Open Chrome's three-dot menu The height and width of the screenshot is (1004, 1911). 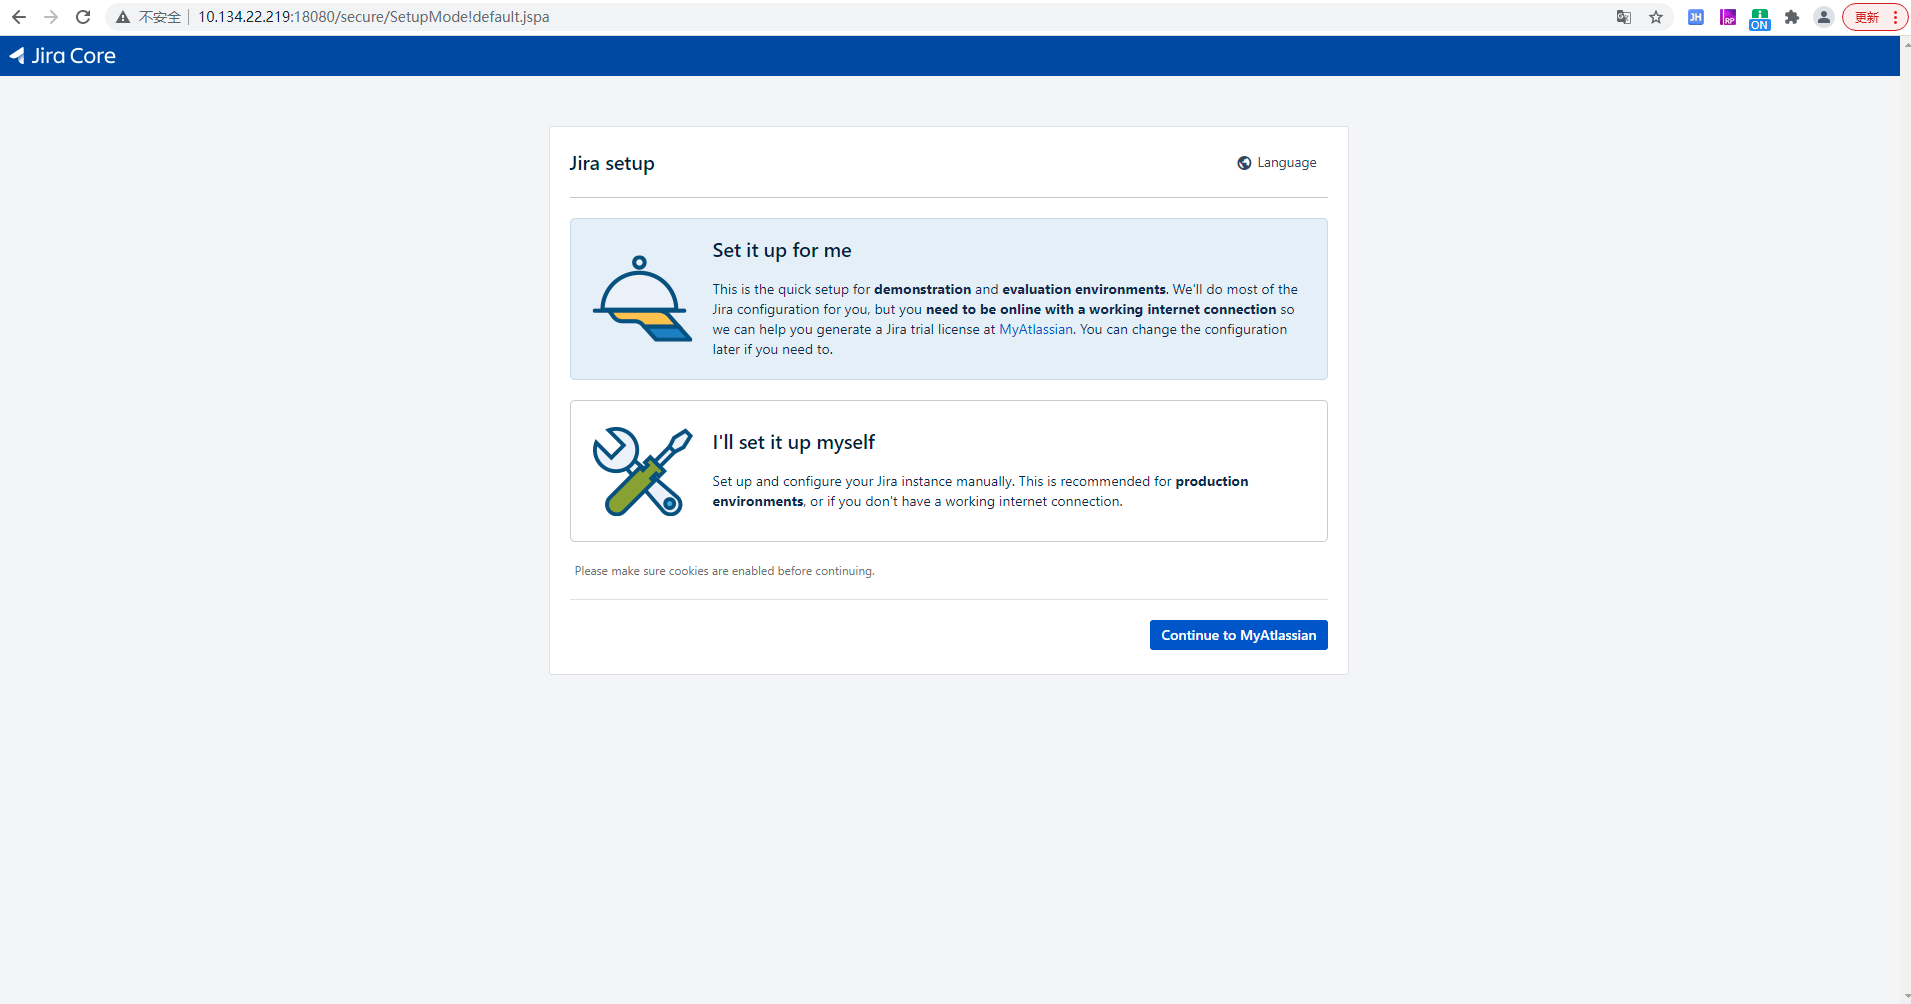[x=1897, y=17]
